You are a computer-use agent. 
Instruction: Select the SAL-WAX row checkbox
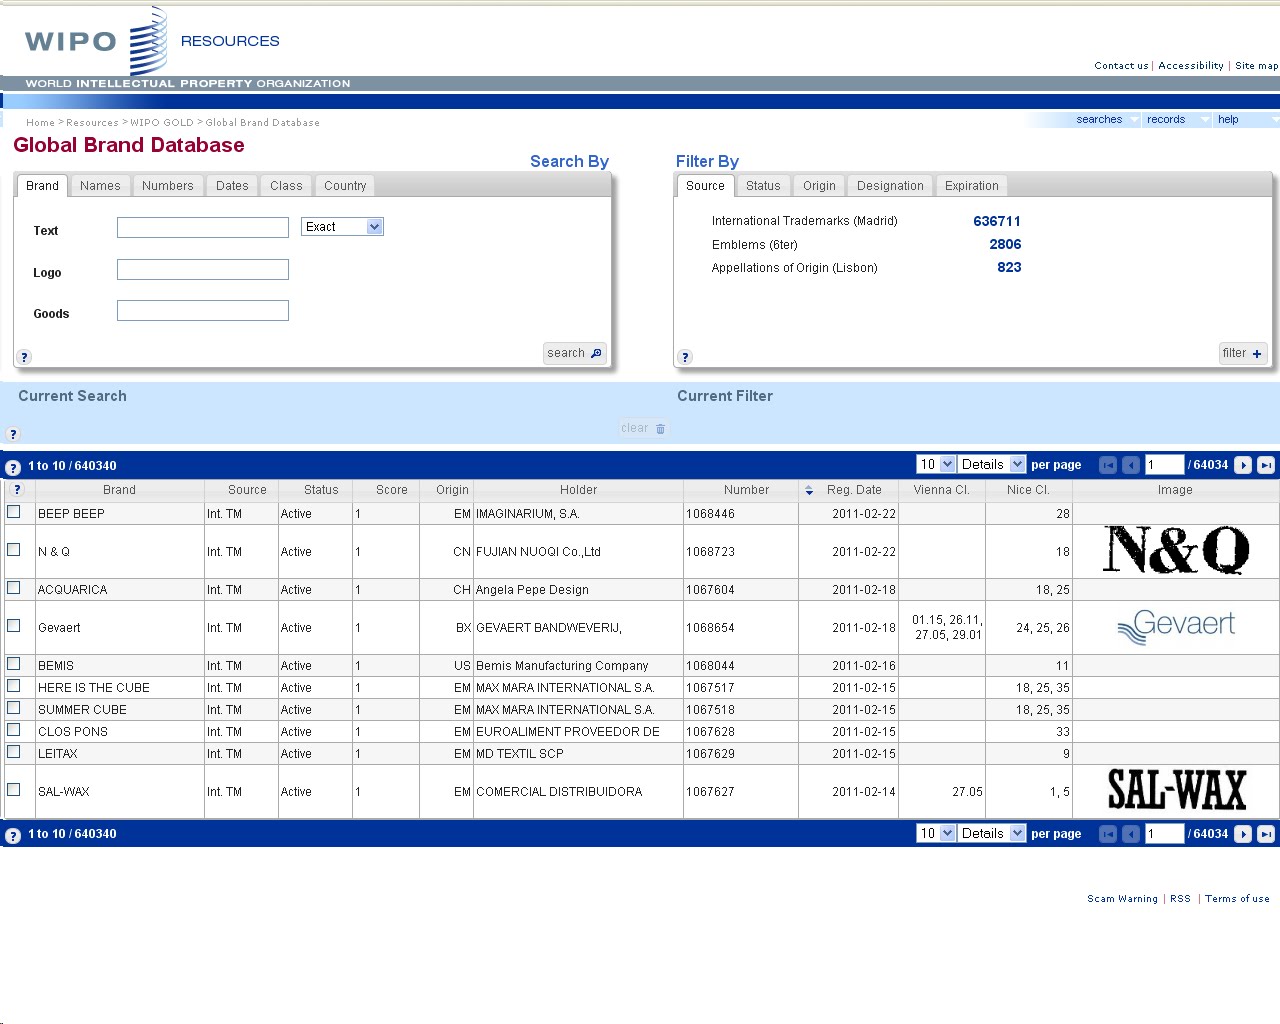(x=16, y=789)
